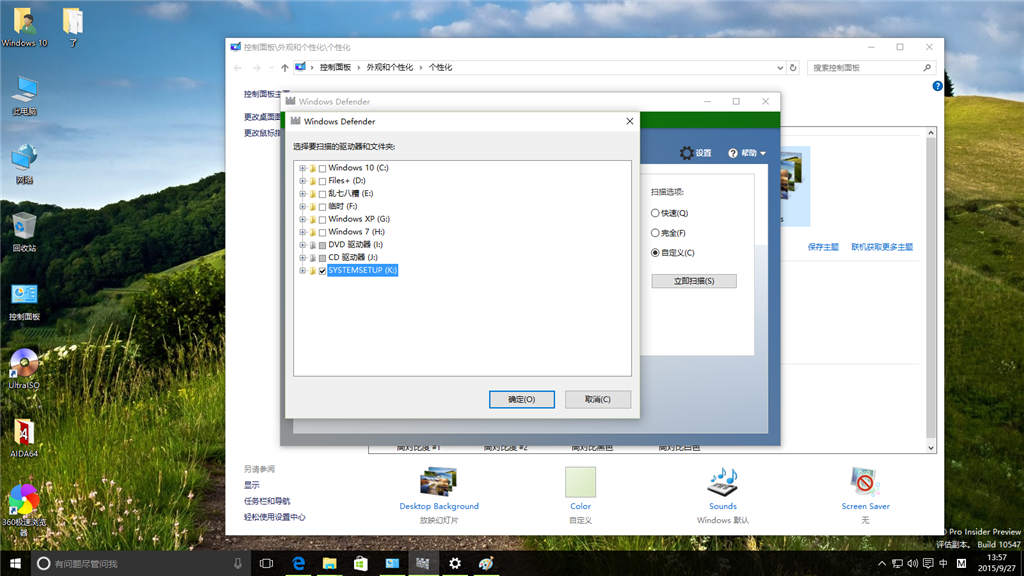
Task: Click the blue help question mark icon
Action: tap(937, 86)
